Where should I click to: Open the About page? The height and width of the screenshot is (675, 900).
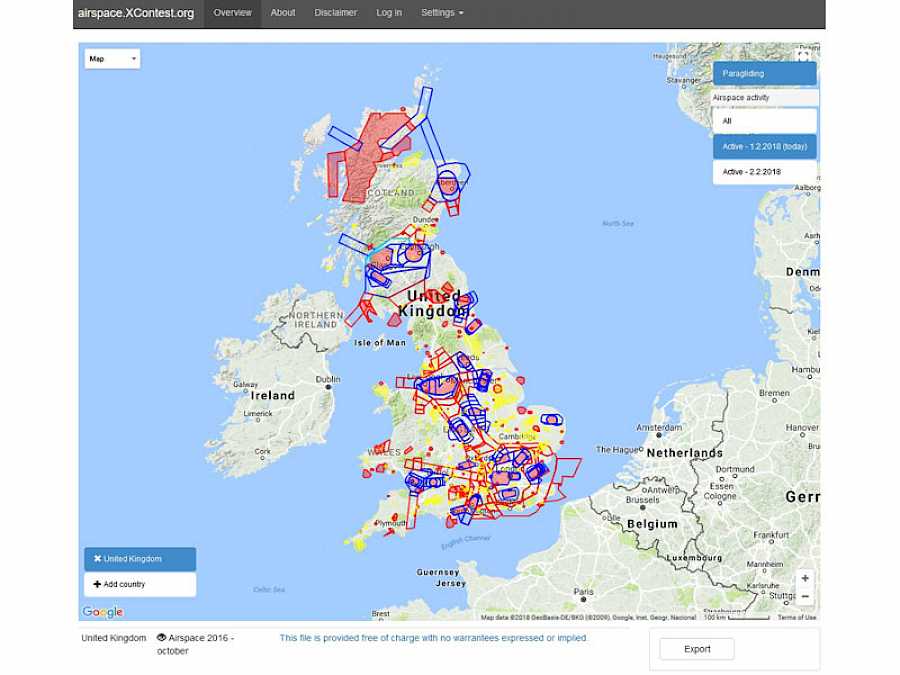coord(283,13)
